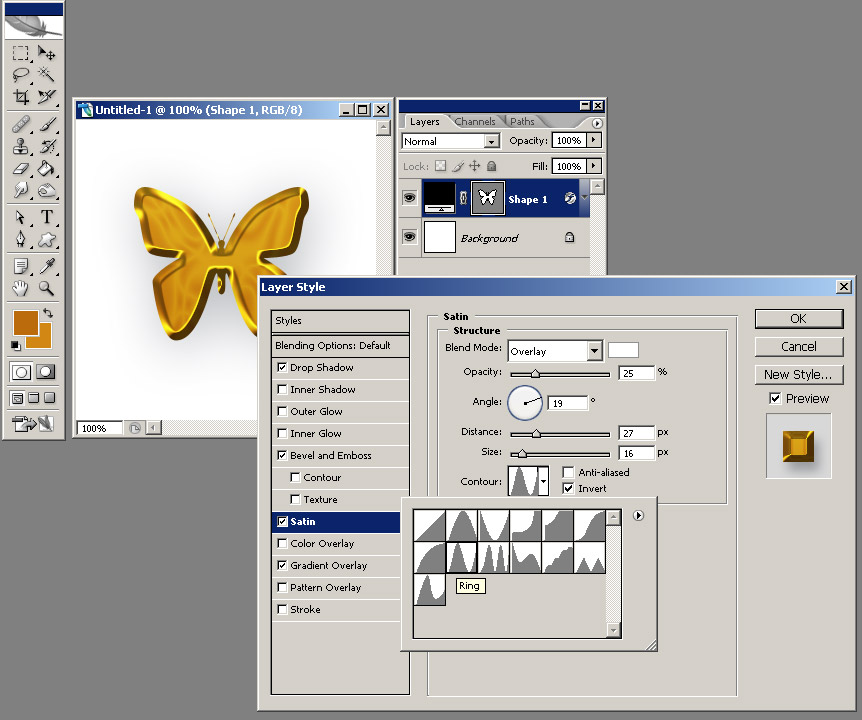Select the Hand tool
The width and height of the screenshot is (862, 720).
pos(20,288)
